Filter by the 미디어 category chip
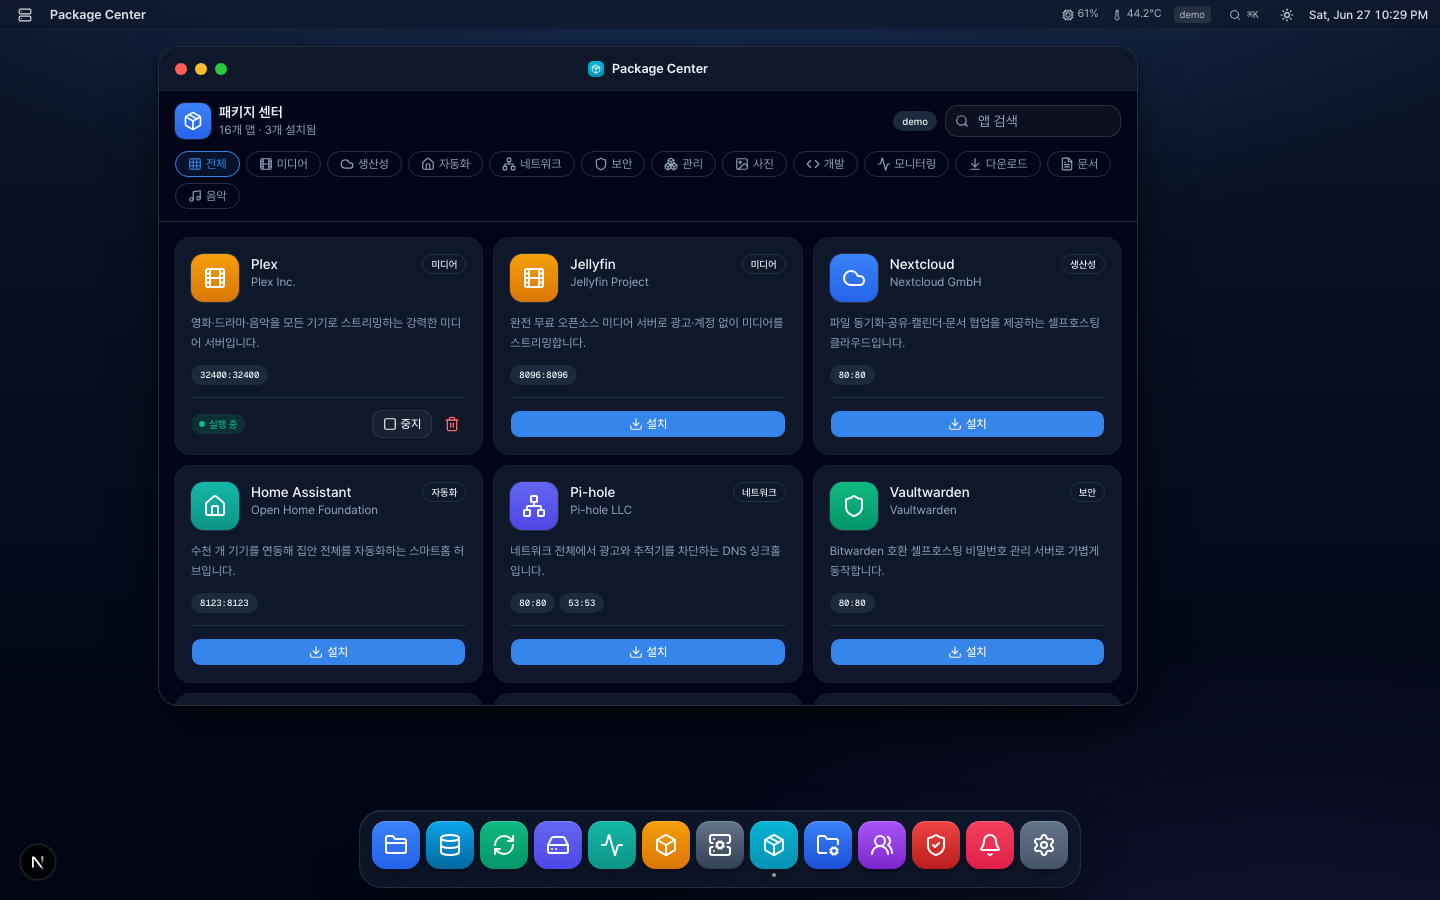This screenshot has width=1440, height=900. (284, 164)
